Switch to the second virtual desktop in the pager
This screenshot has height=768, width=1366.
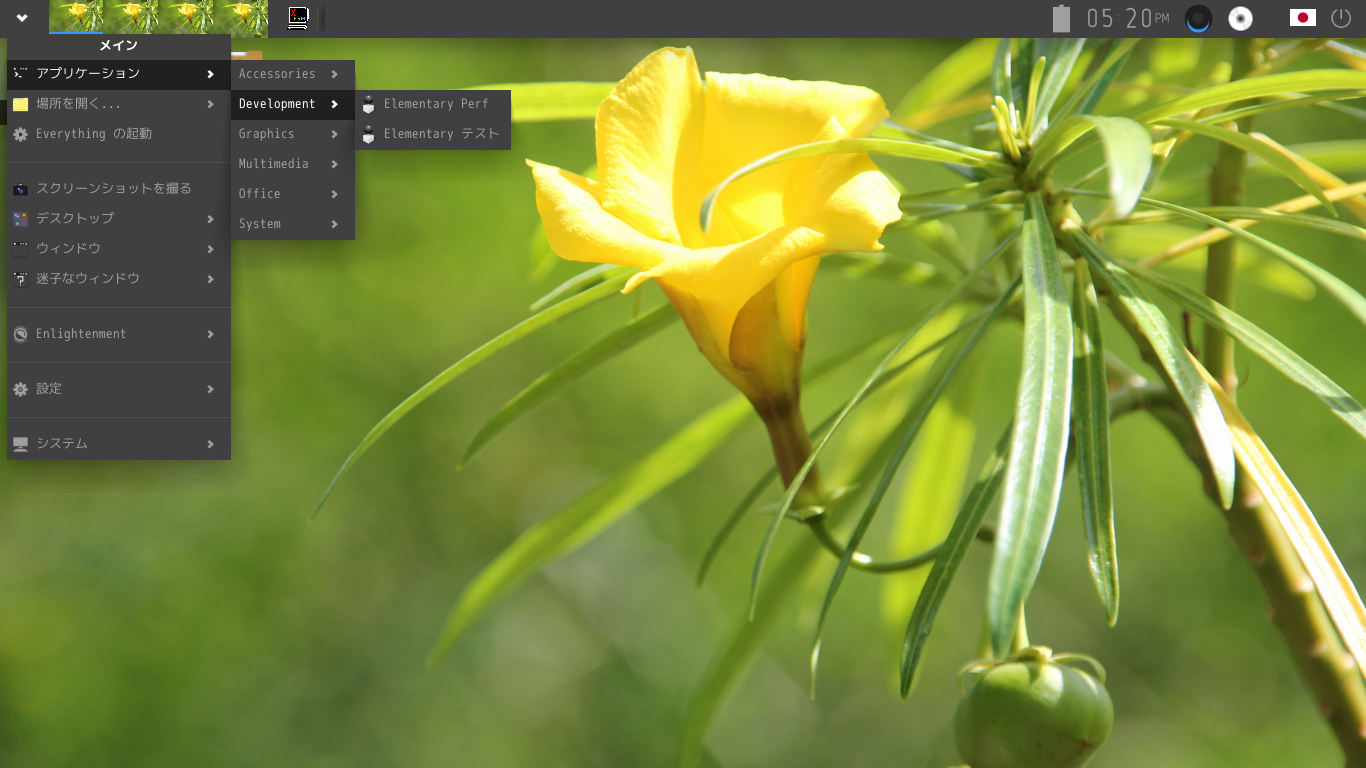click(x=131, y=18)
